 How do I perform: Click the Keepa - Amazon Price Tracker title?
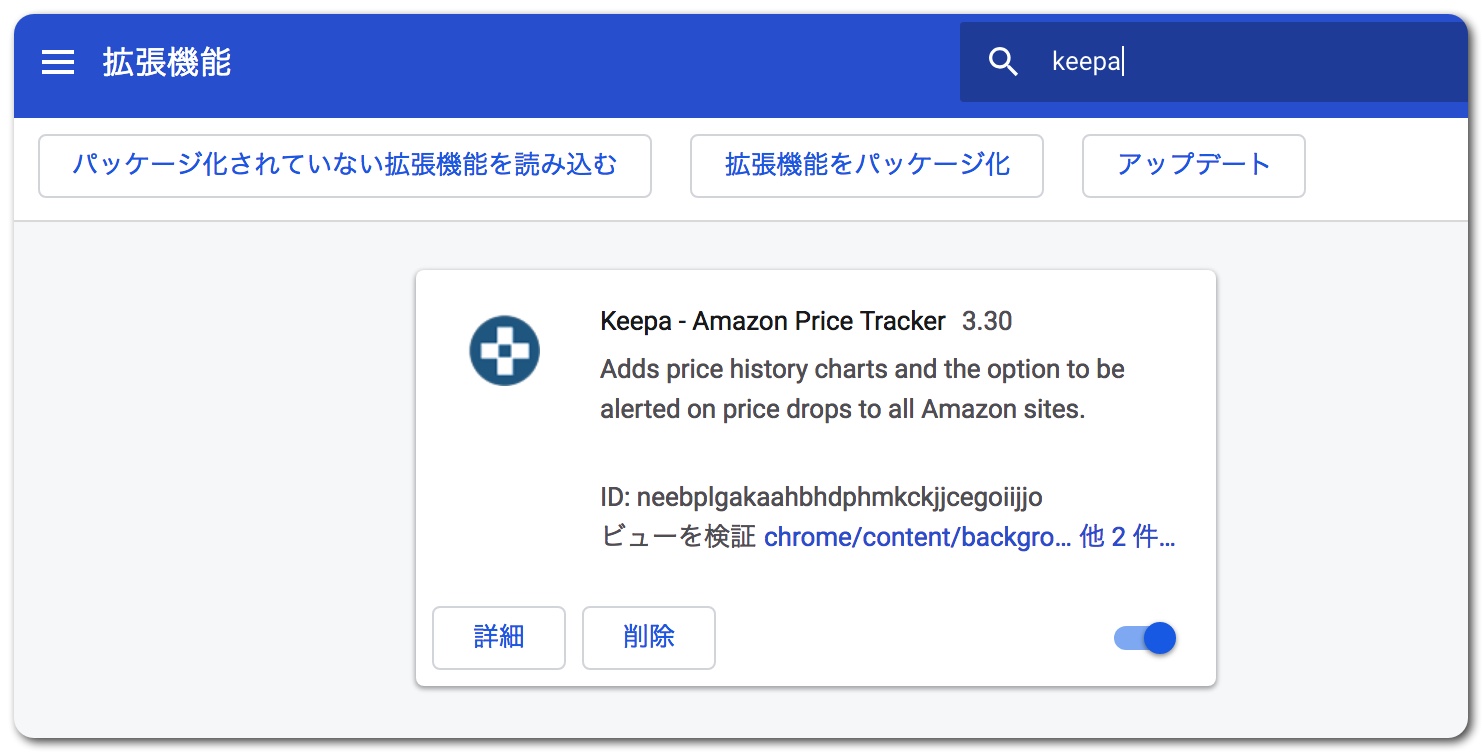772,321
